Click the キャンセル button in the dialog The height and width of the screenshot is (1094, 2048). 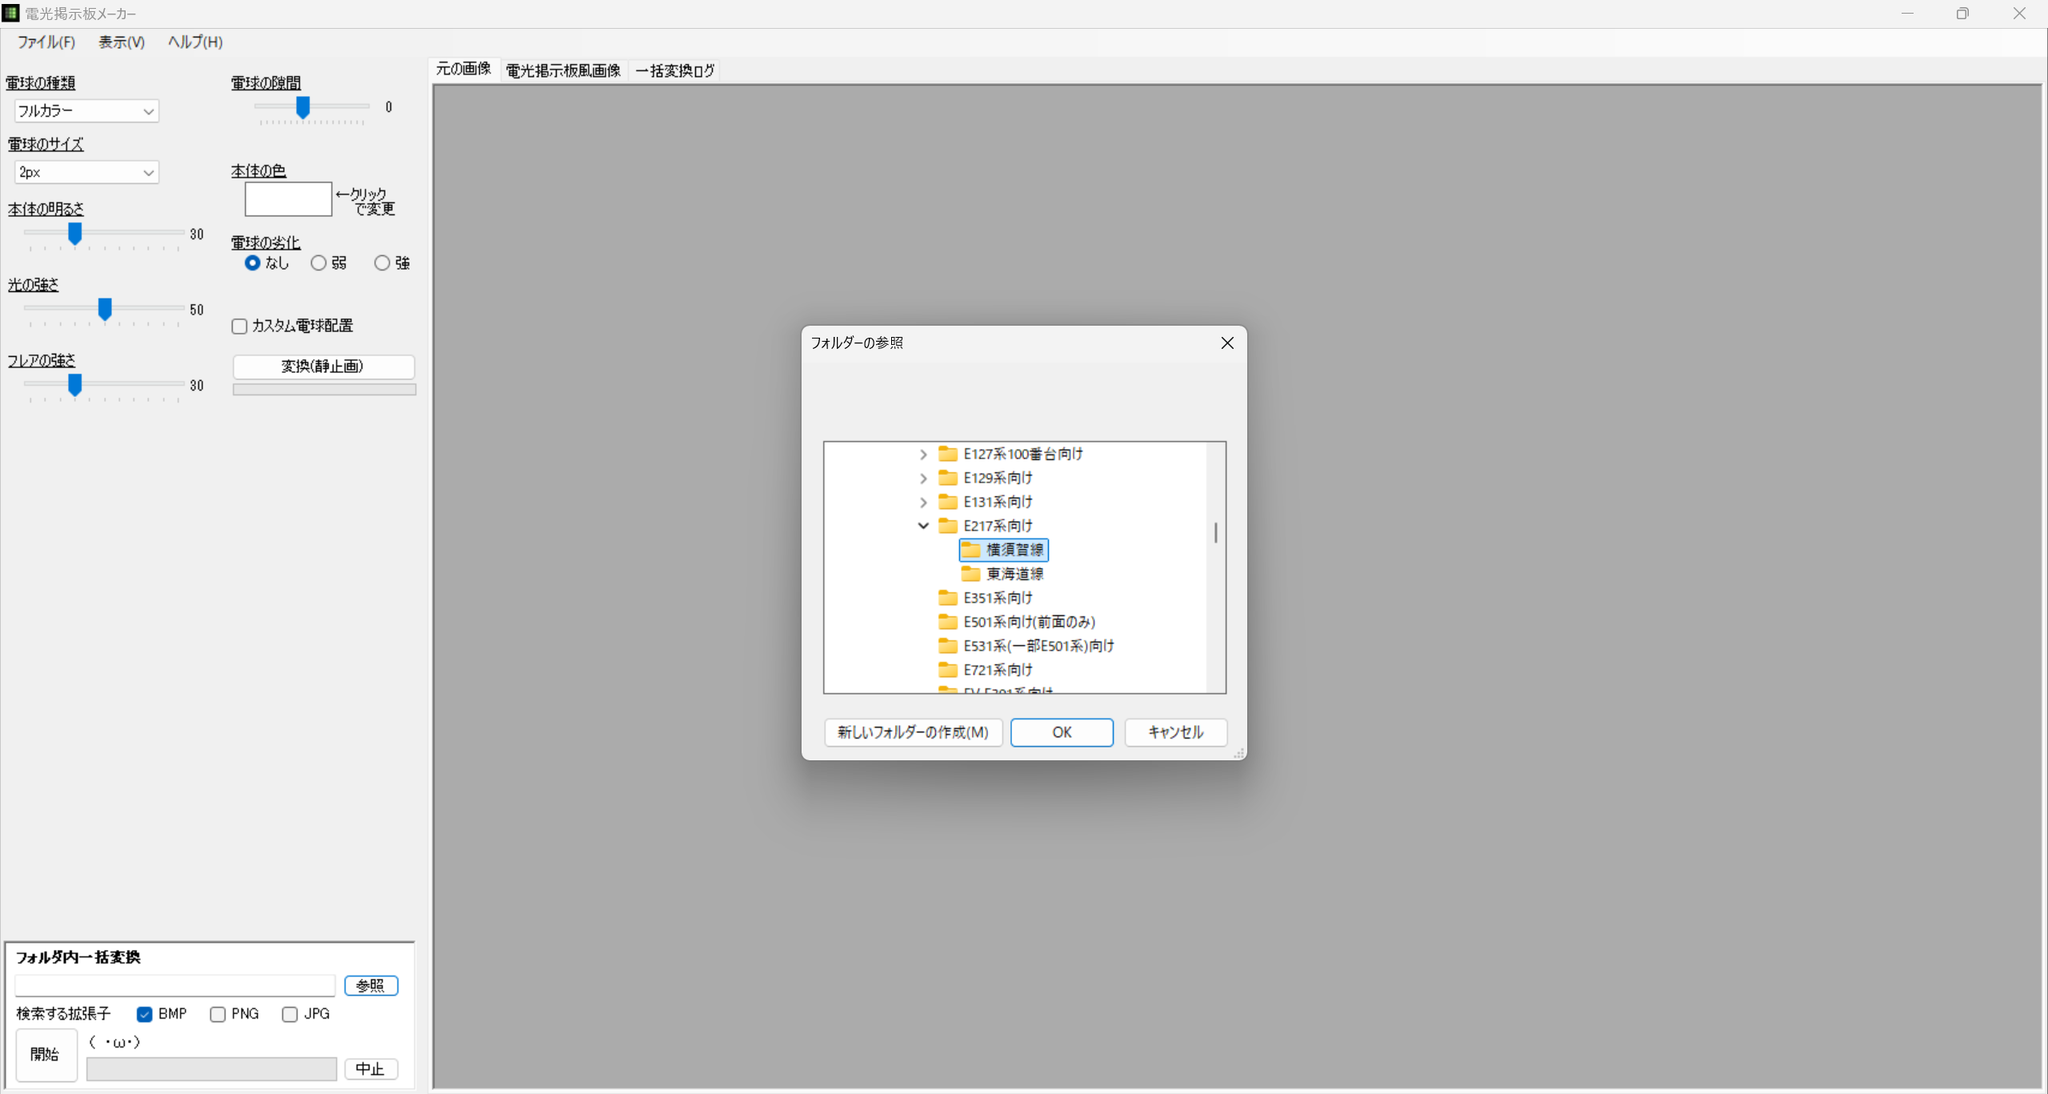tap(1176, 732)
